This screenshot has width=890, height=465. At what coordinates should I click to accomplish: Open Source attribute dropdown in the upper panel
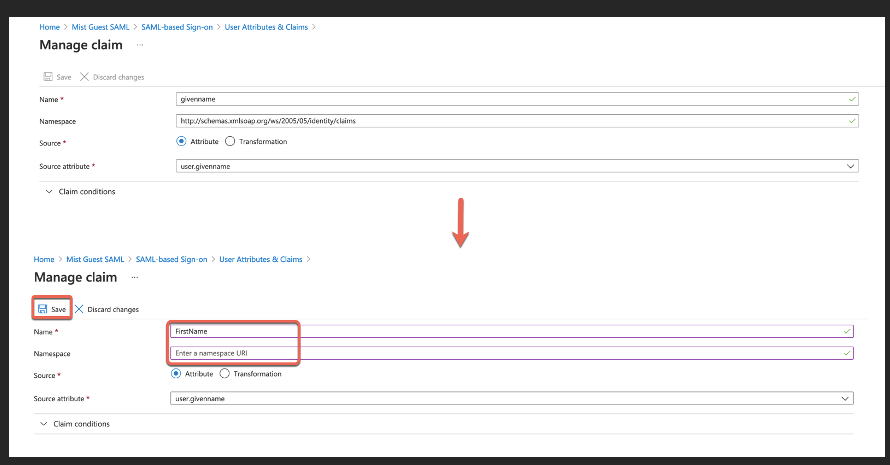[x=850, y=166]
